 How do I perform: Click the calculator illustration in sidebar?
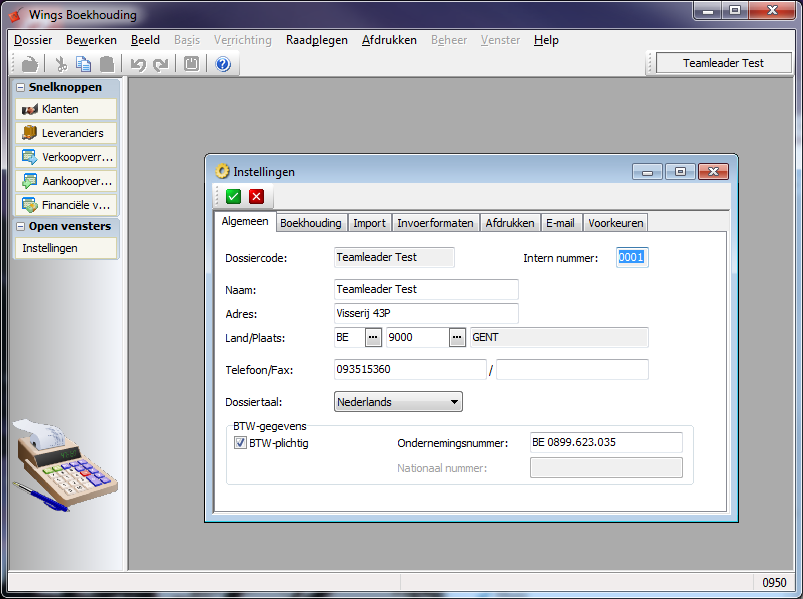tap(65, 465)
